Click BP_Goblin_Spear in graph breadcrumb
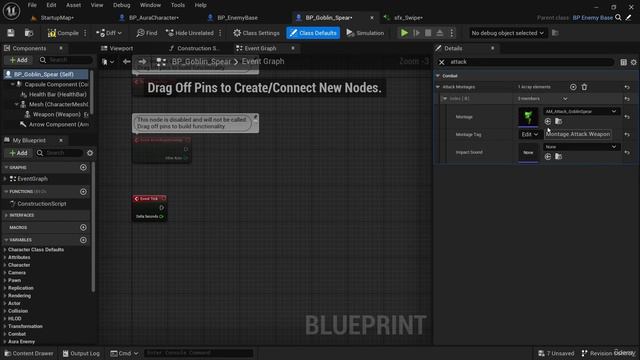Image resolution: width=640 pixels, height=360 pixels. pos(201,62)
